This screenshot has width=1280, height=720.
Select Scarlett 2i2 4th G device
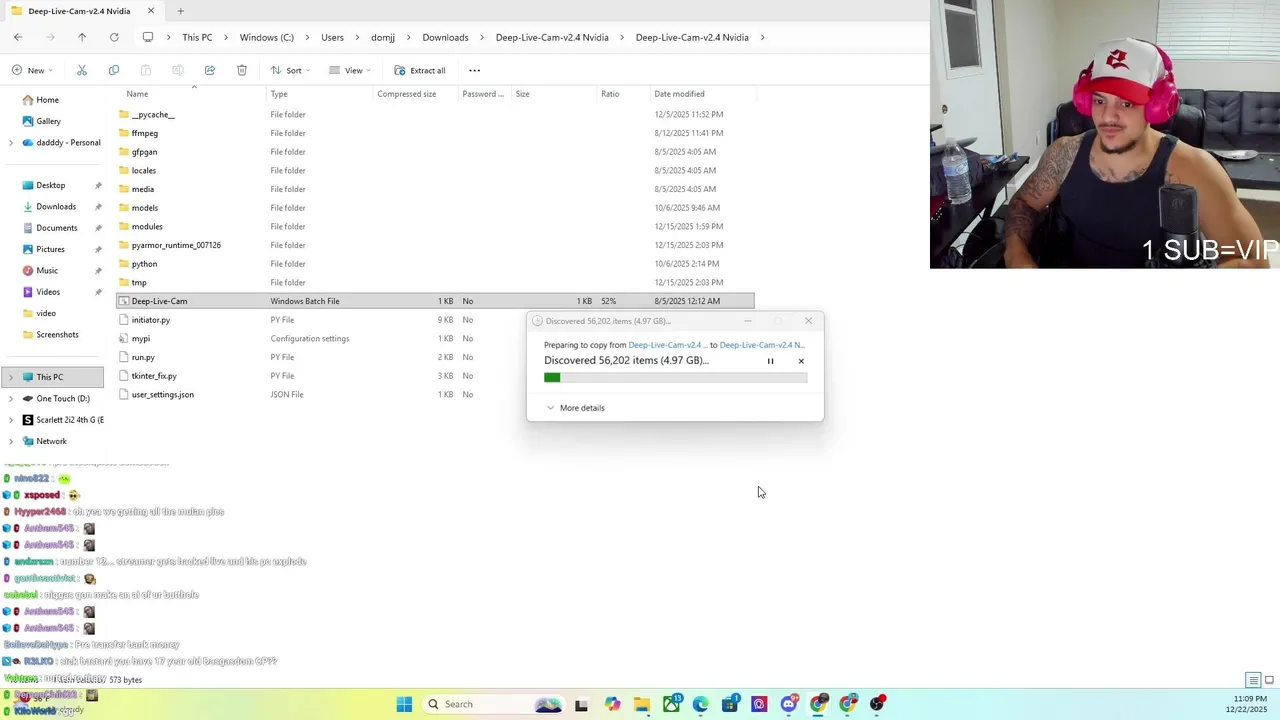coord(62,420)
